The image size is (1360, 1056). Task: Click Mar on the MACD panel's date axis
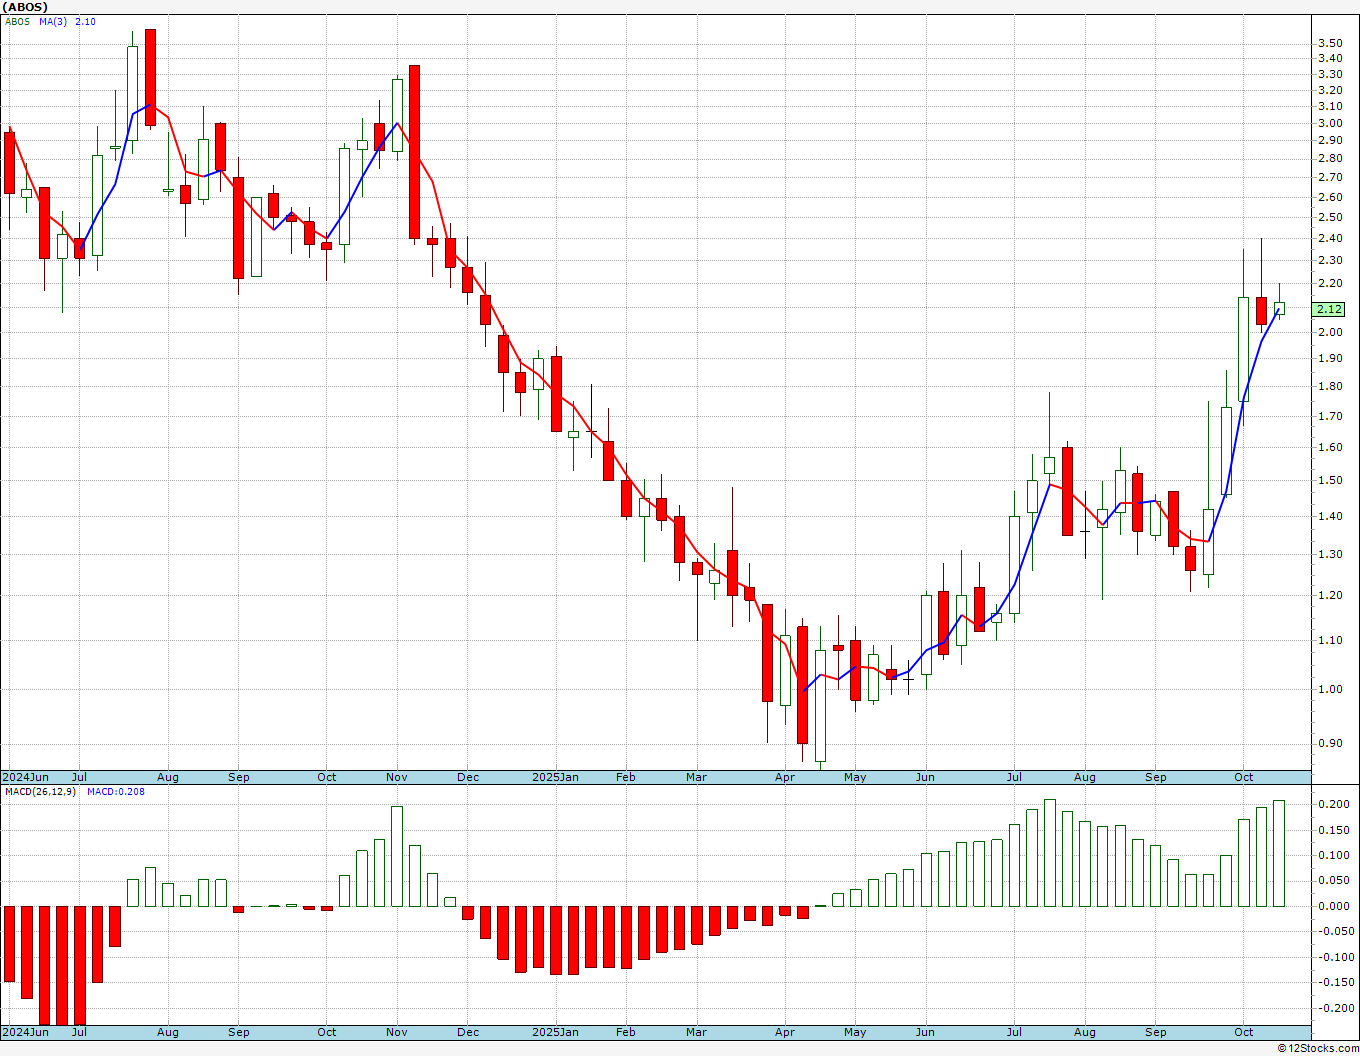(696, 1032)
